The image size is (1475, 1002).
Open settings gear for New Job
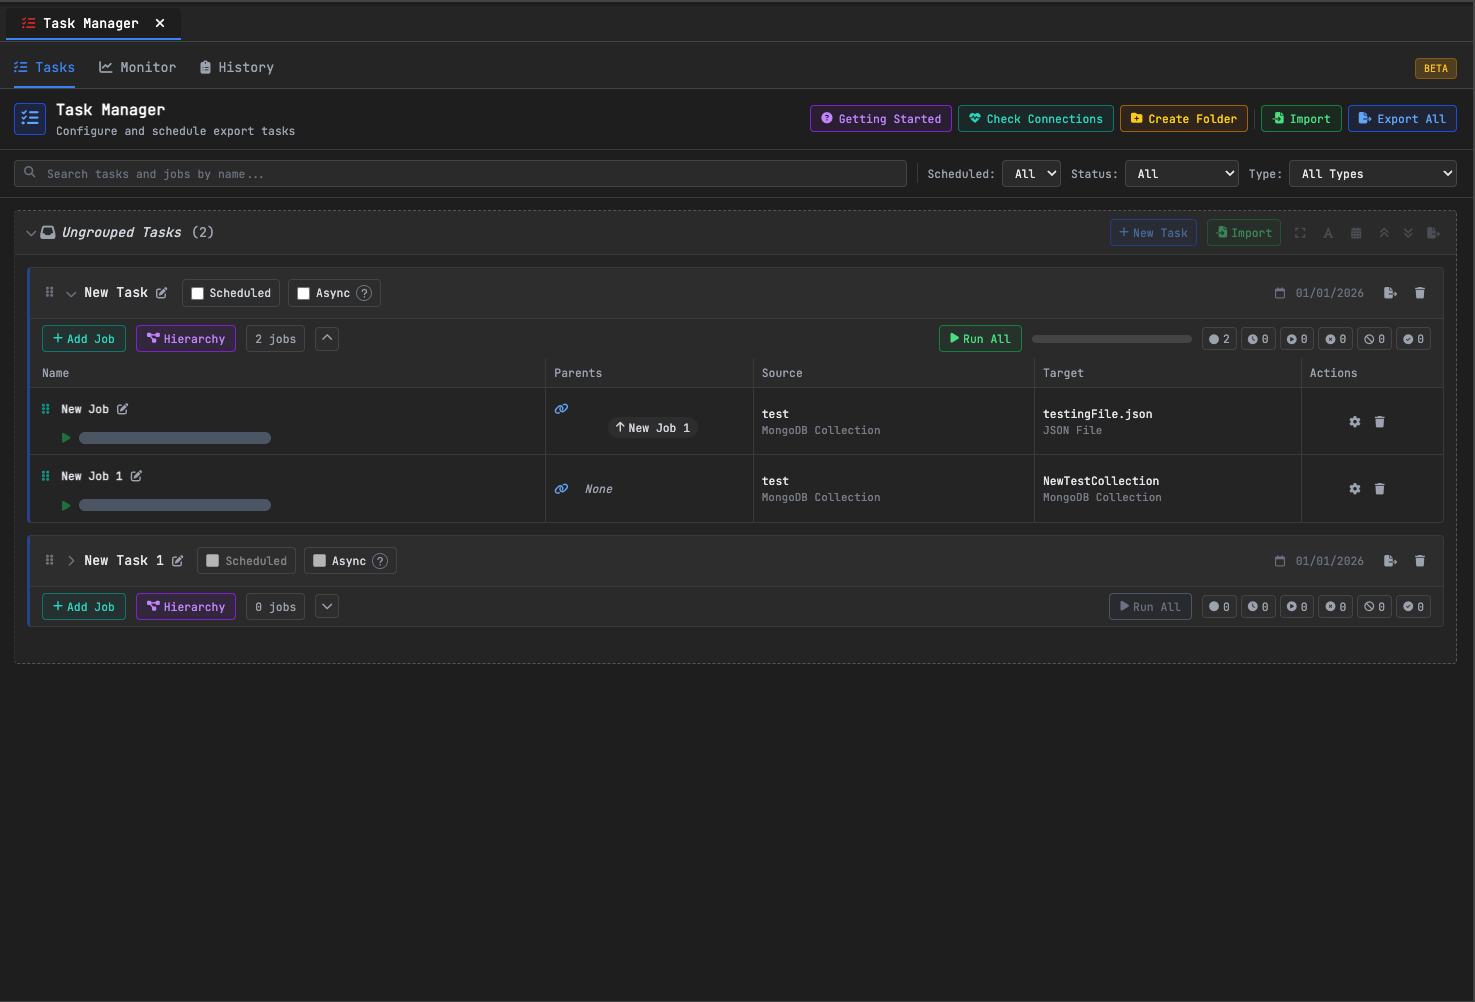tap(1355, 422)
